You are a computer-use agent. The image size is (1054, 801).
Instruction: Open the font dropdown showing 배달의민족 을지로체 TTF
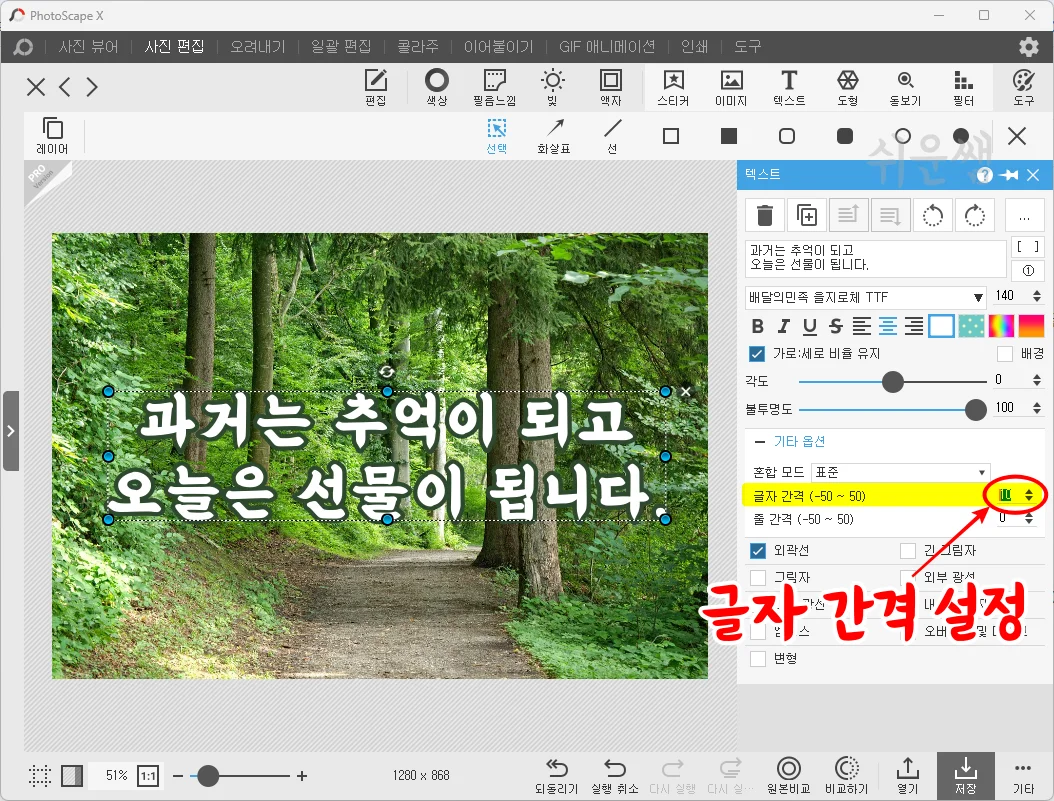coord(867,297)
